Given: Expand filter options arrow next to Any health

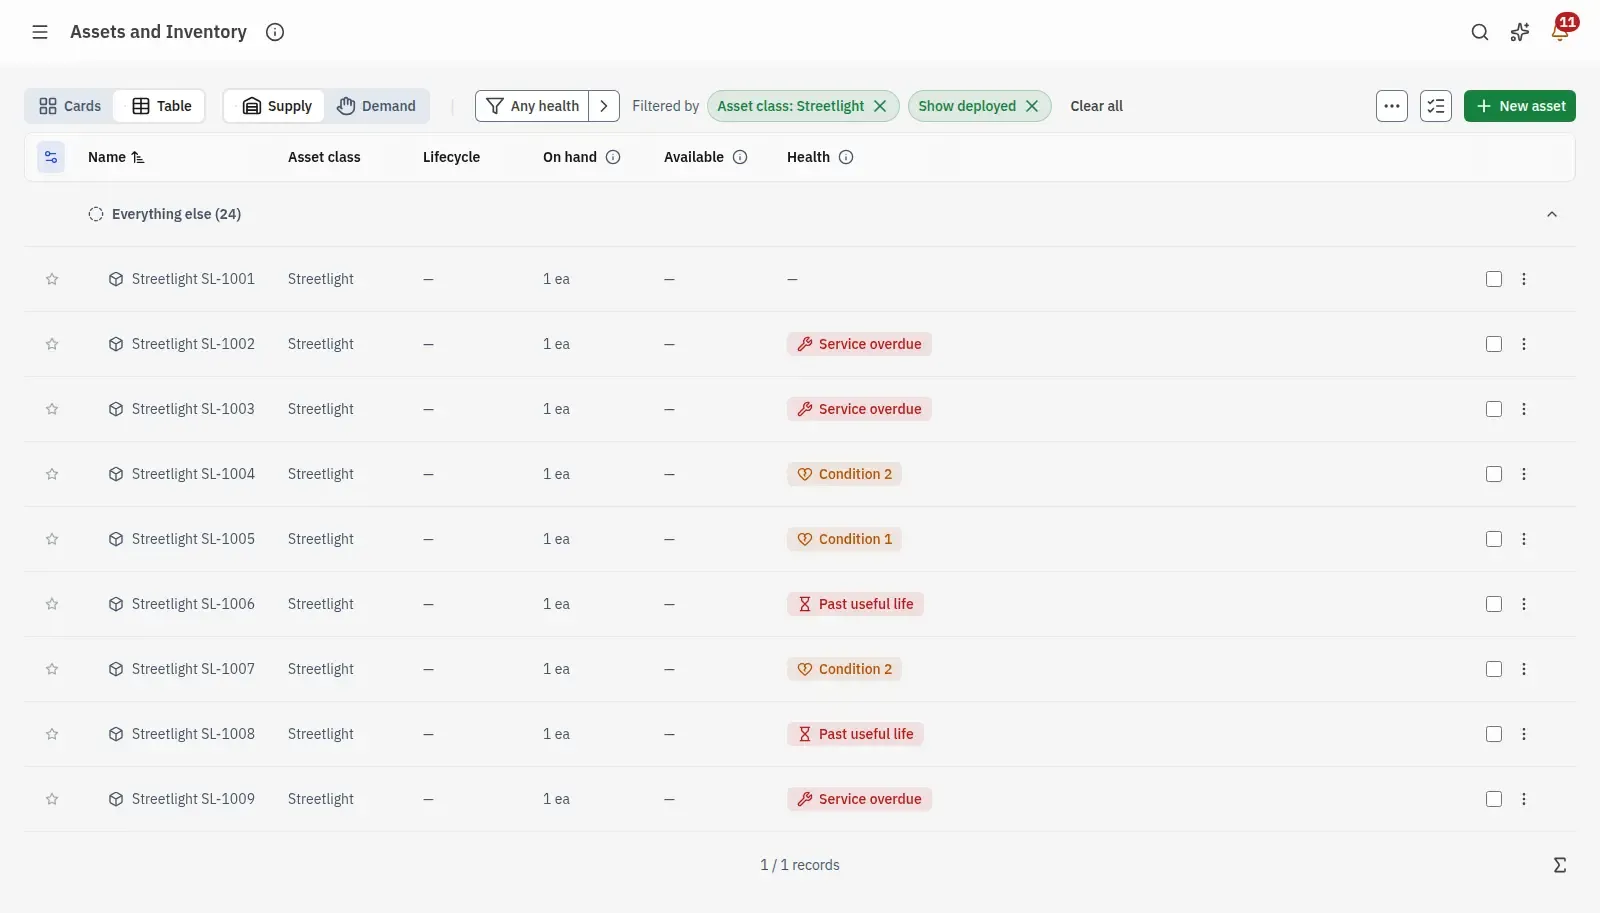Looking at the screenshot, I should tap(604, 106).
